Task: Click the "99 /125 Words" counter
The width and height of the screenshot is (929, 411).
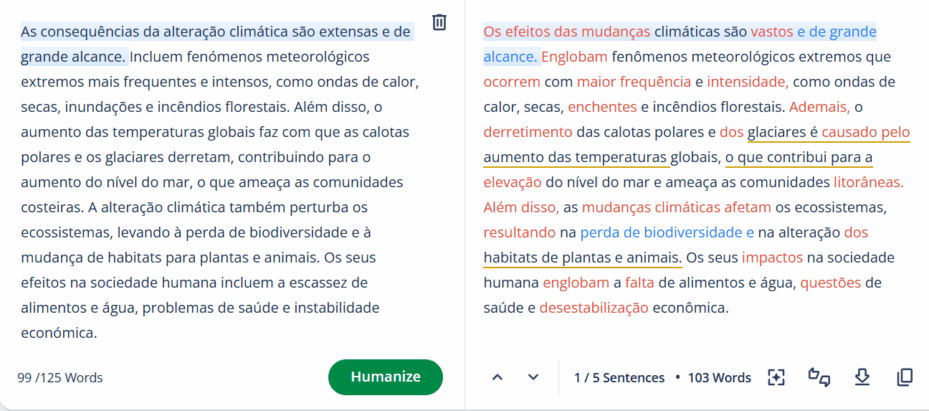Action: [60, 378]
